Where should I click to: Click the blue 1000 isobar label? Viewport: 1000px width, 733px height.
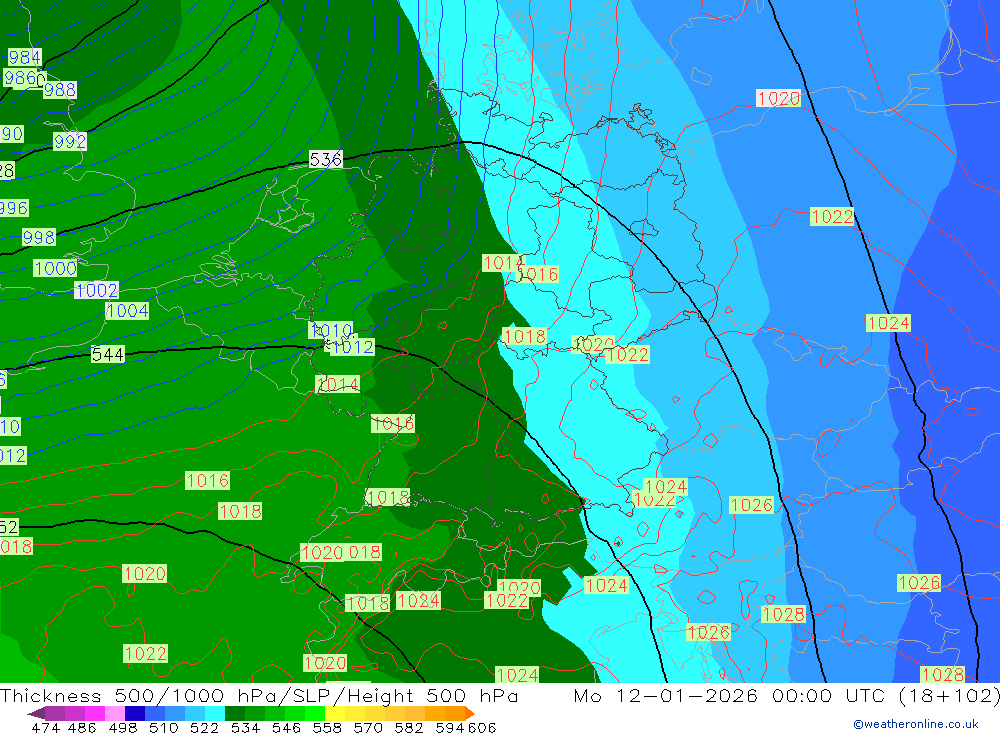55,268
